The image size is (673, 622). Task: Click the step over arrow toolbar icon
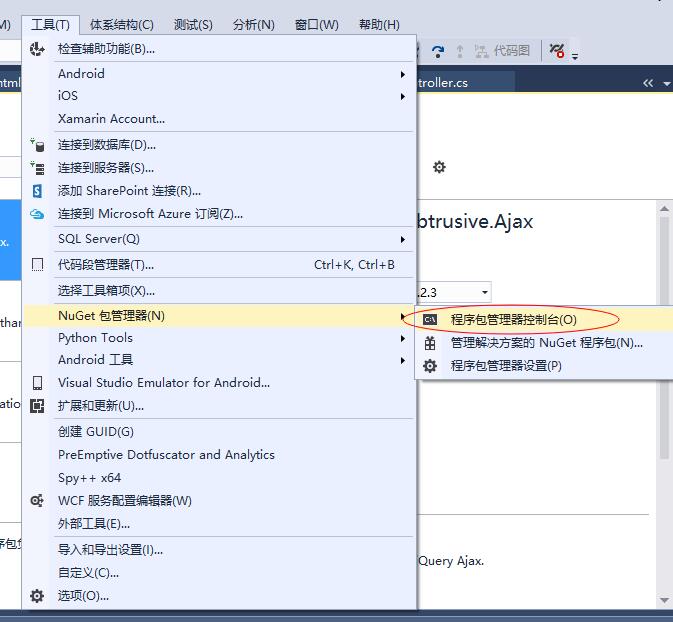(x=437, y=51)
